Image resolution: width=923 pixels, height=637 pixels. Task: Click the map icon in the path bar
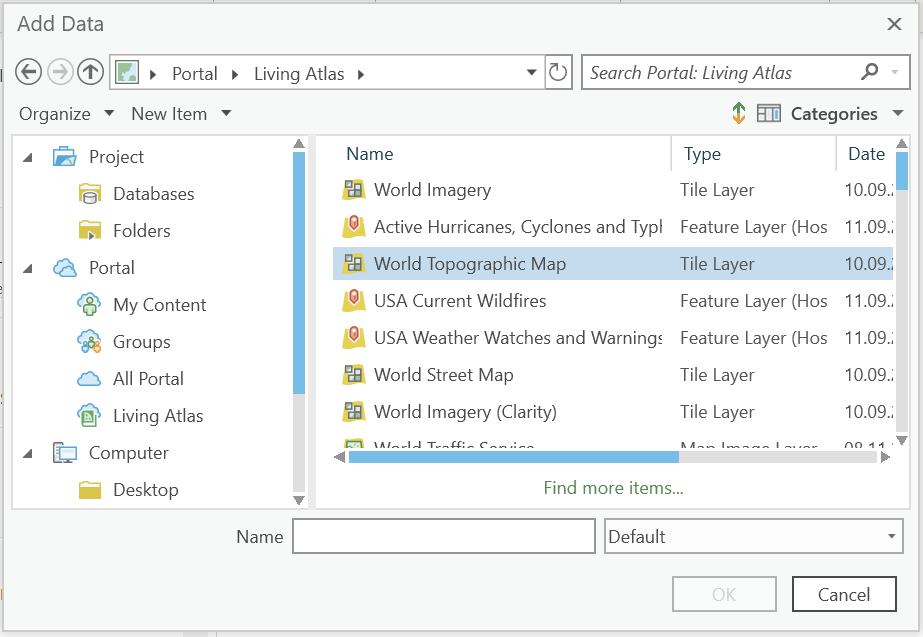click(x=127, y=73)
